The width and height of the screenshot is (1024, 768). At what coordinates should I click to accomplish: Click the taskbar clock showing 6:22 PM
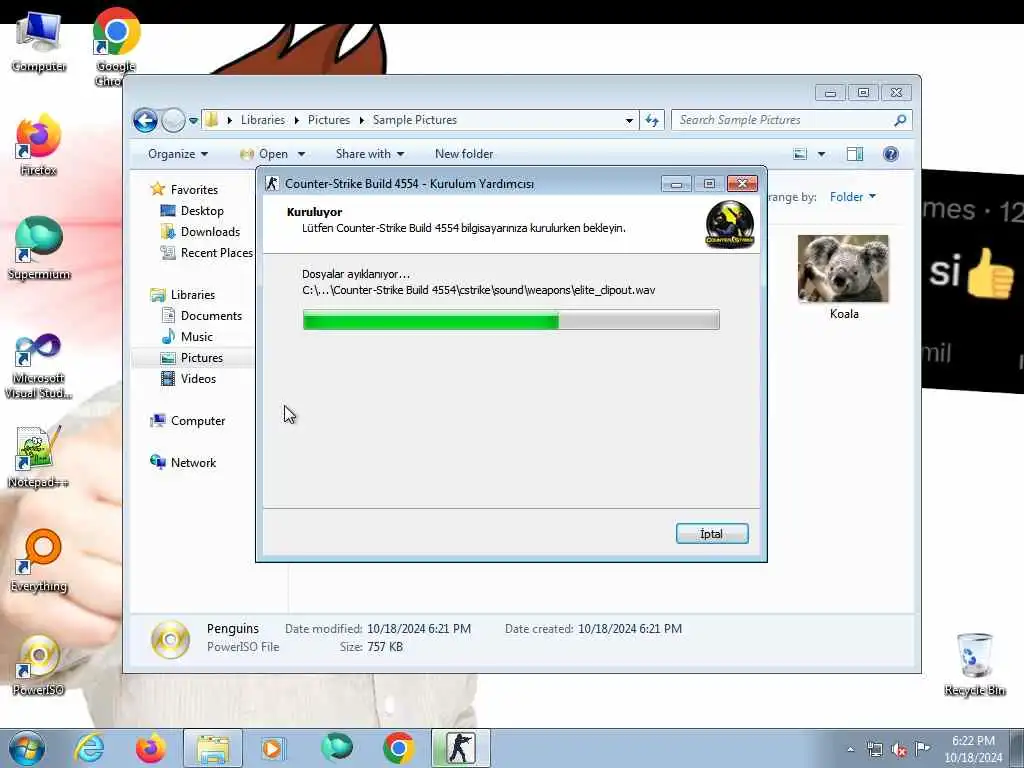tap(973, 748)
